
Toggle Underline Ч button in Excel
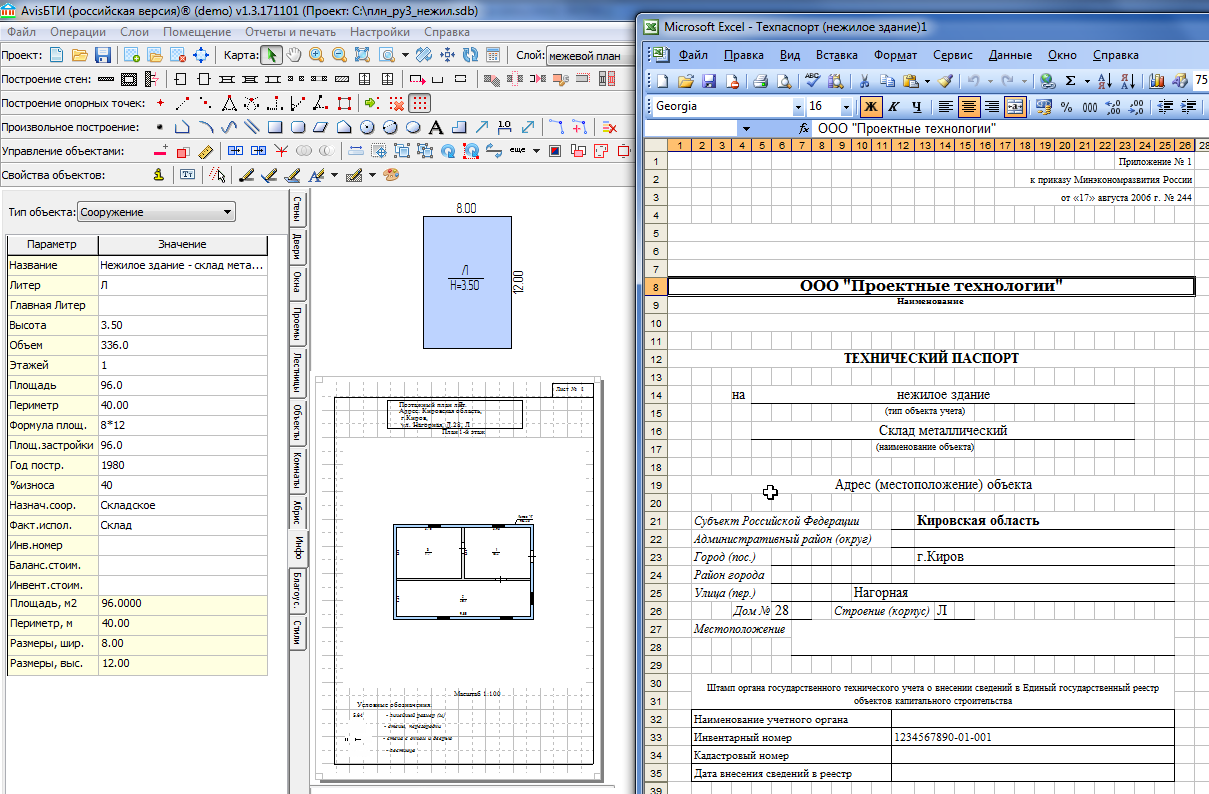(915, 106)
